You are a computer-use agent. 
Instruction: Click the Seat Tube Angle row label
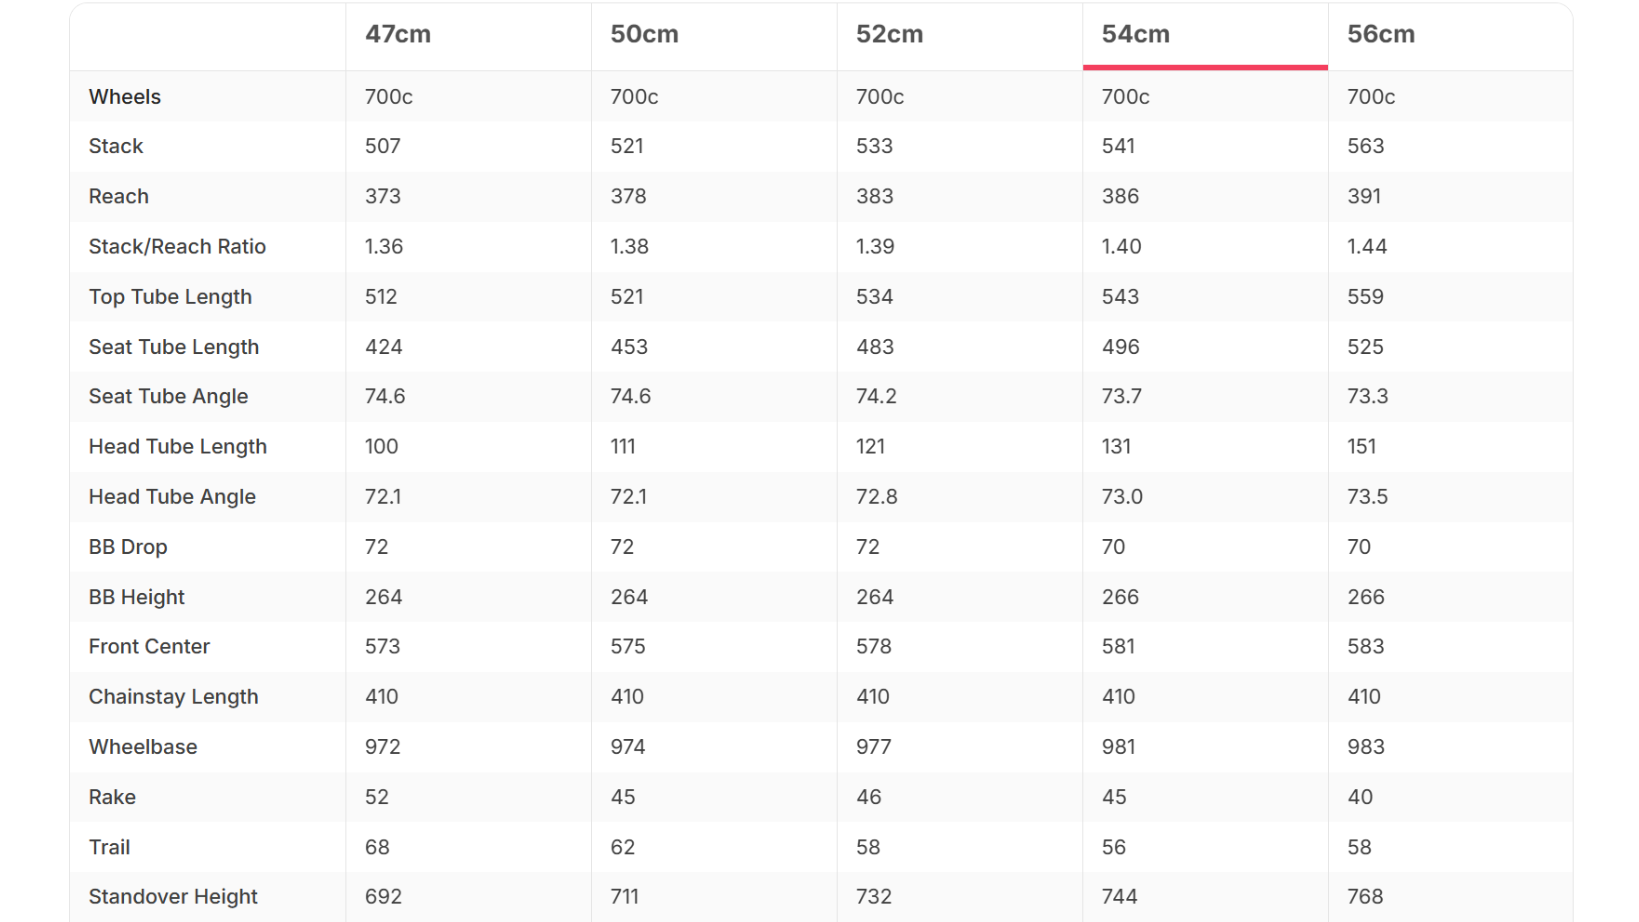[x=168, y=397]
